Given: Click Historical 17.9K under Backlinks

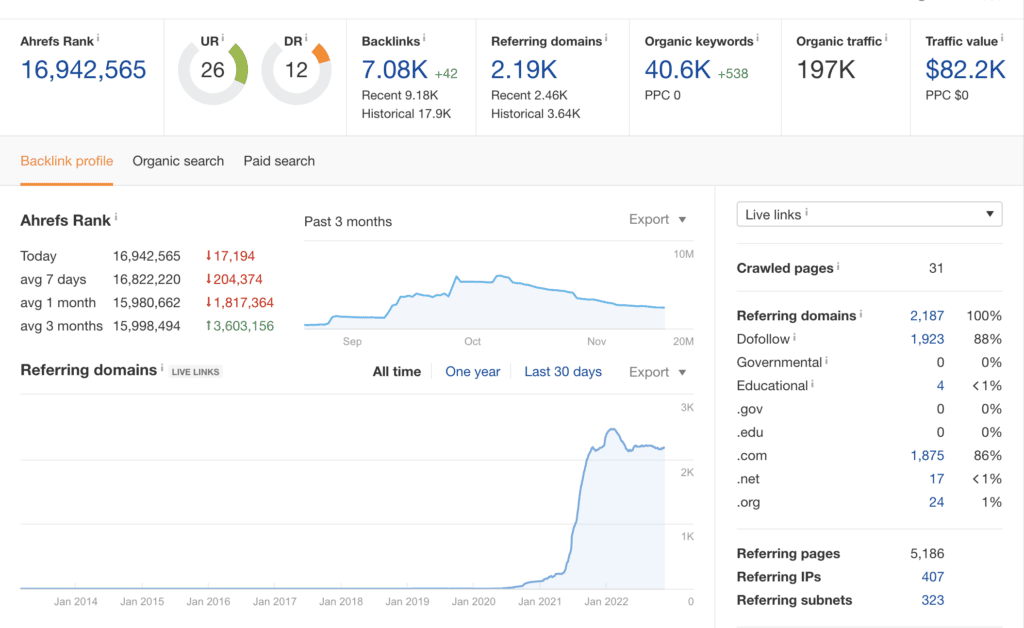Looking at the screenshot, I should coord(406,114).
